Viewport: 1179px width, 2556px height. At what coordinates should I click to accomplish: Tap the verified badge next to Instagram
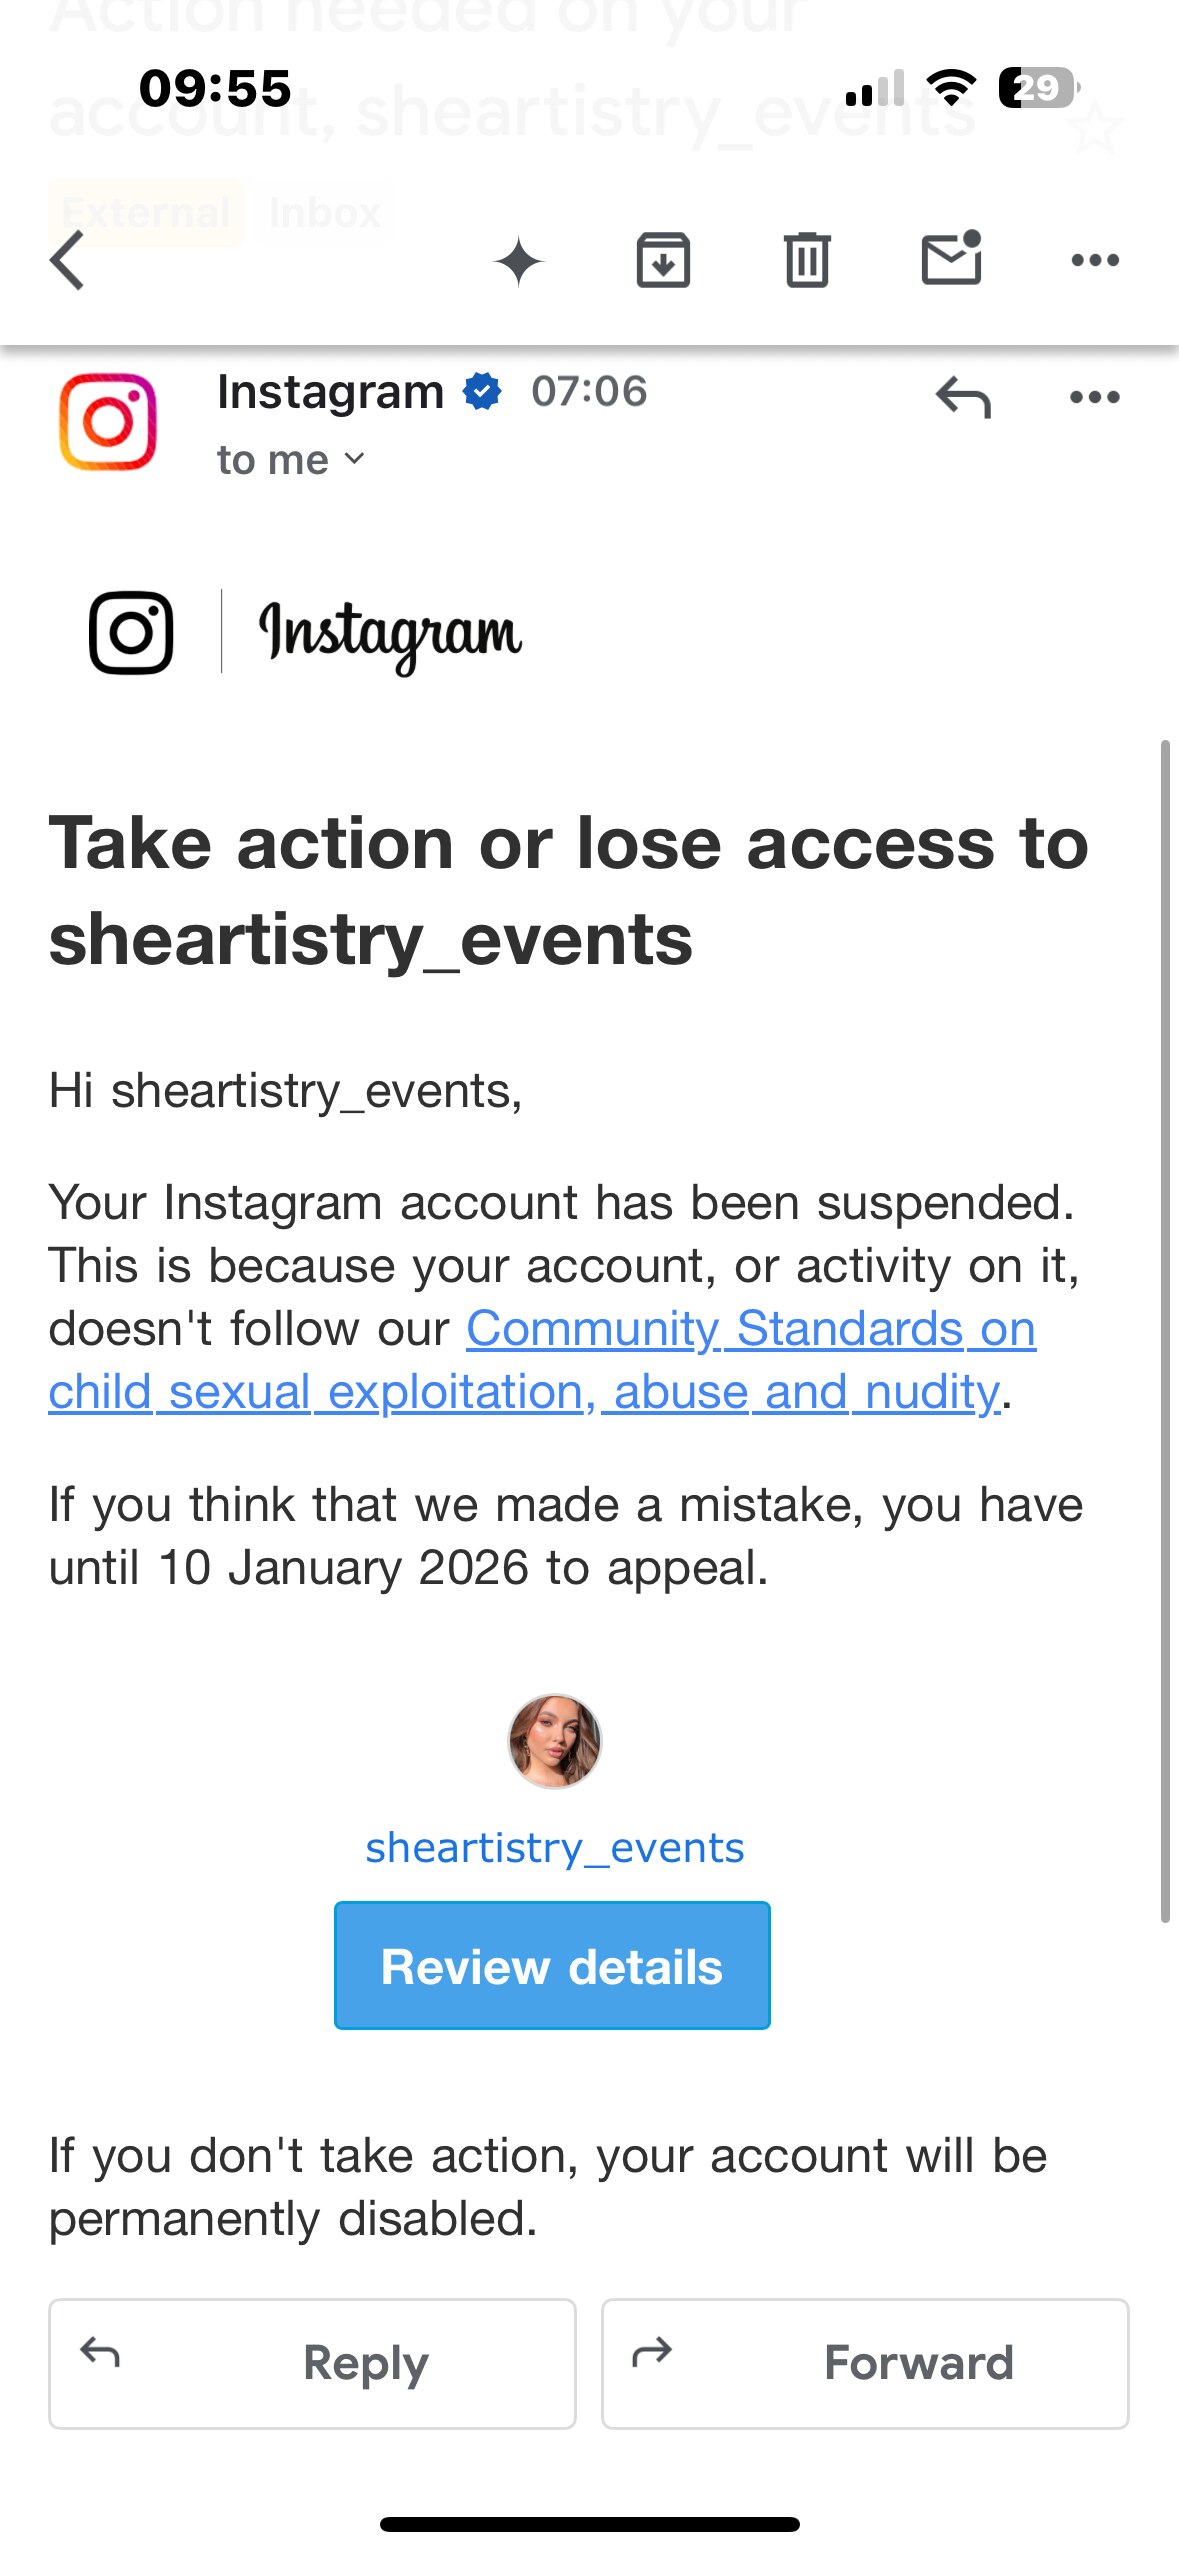point(480,393)
